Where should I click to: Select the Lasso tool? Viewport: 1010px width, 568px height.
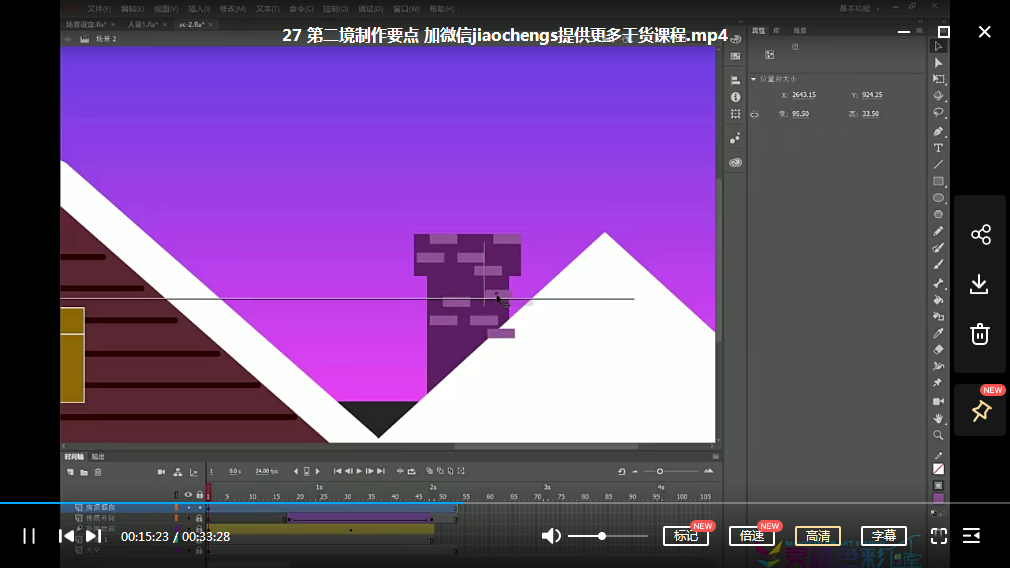tap(939, 113)
